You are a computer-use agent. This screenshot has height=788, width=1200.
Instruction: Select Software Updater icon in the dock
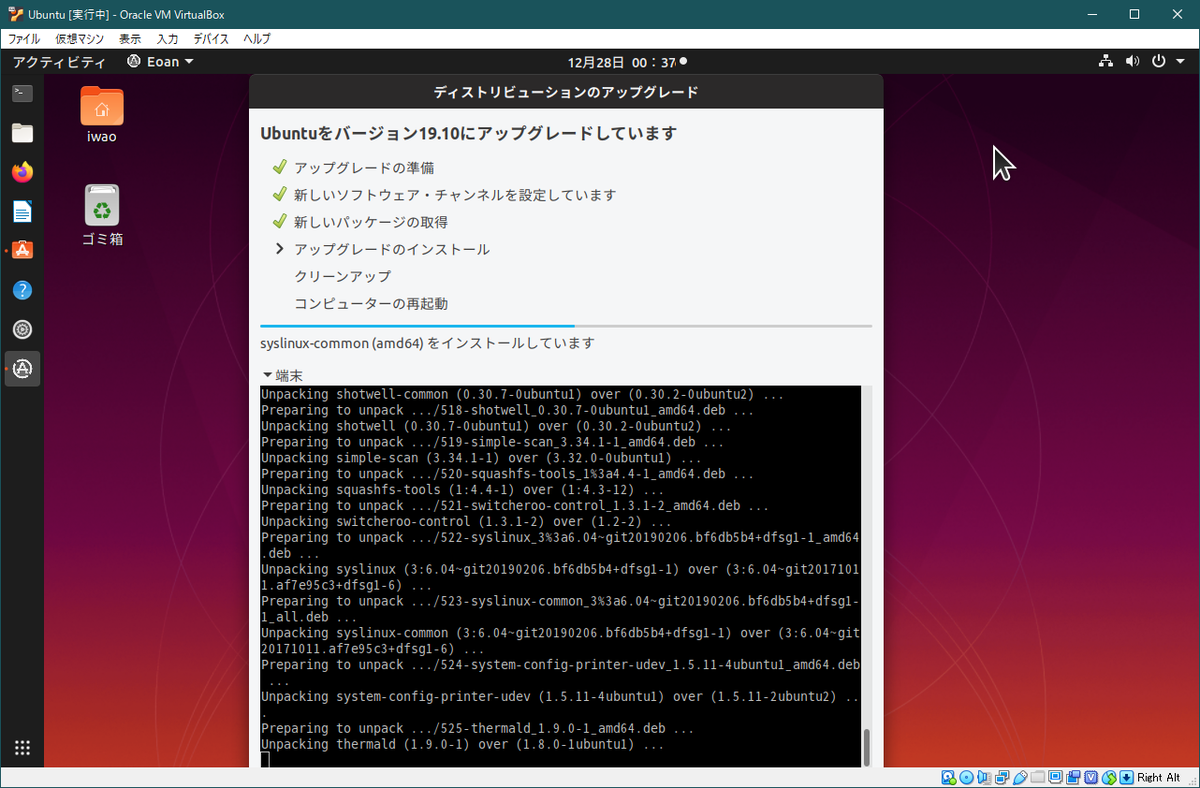(22, 369)
